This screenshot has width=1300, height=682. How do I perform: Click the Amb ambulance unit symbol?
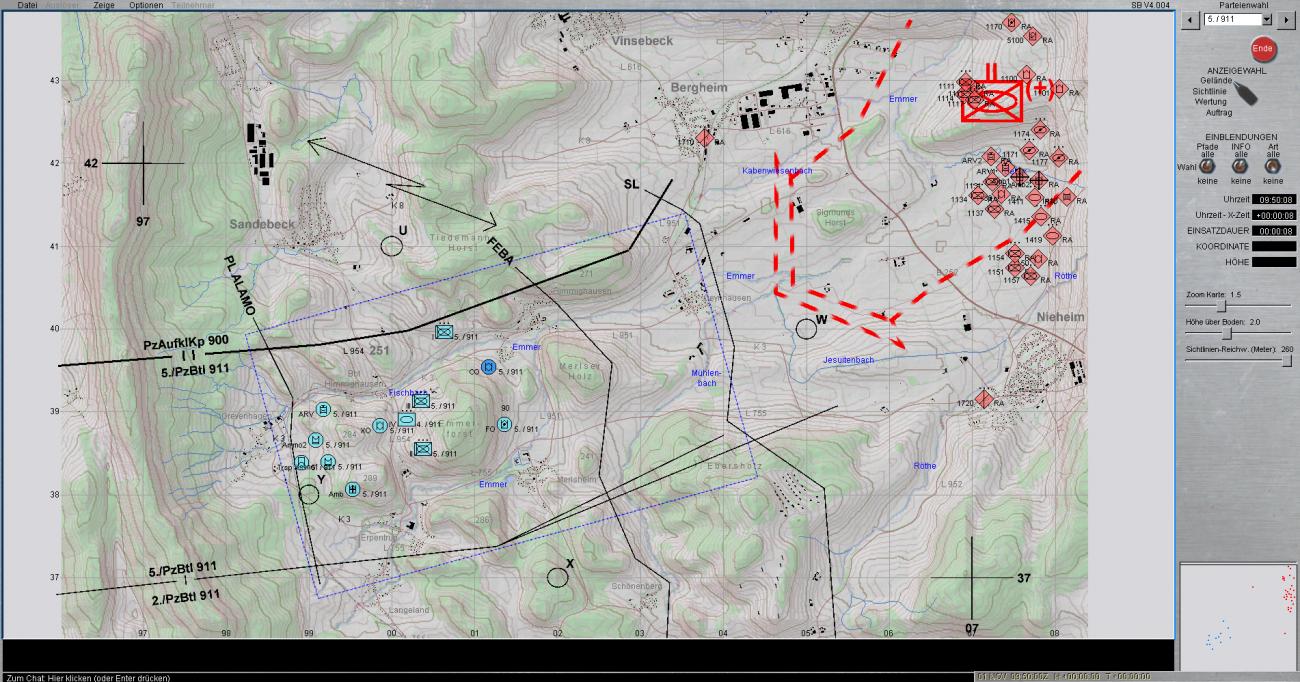pos(352,489)
